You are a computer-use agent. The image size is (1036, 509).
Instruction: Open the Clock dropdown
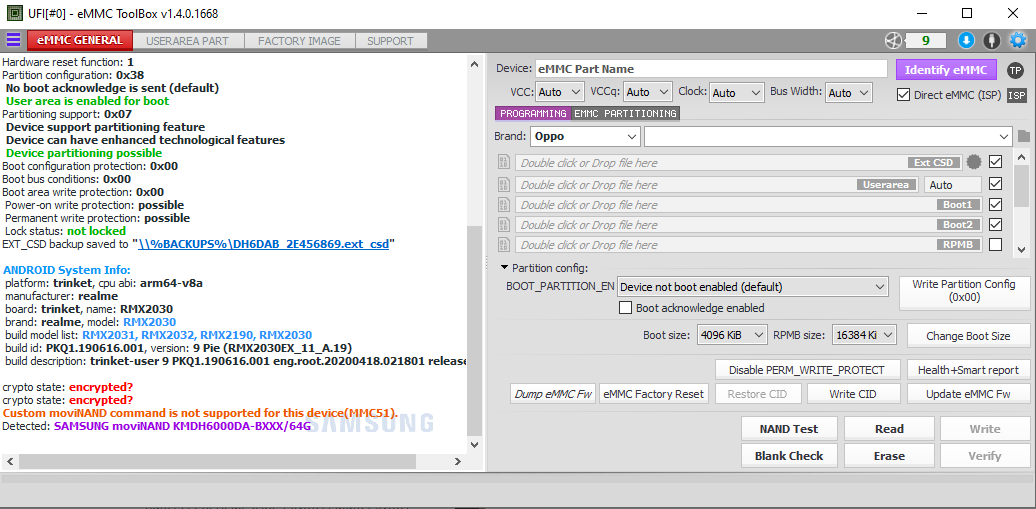click(x=737, y=93)
